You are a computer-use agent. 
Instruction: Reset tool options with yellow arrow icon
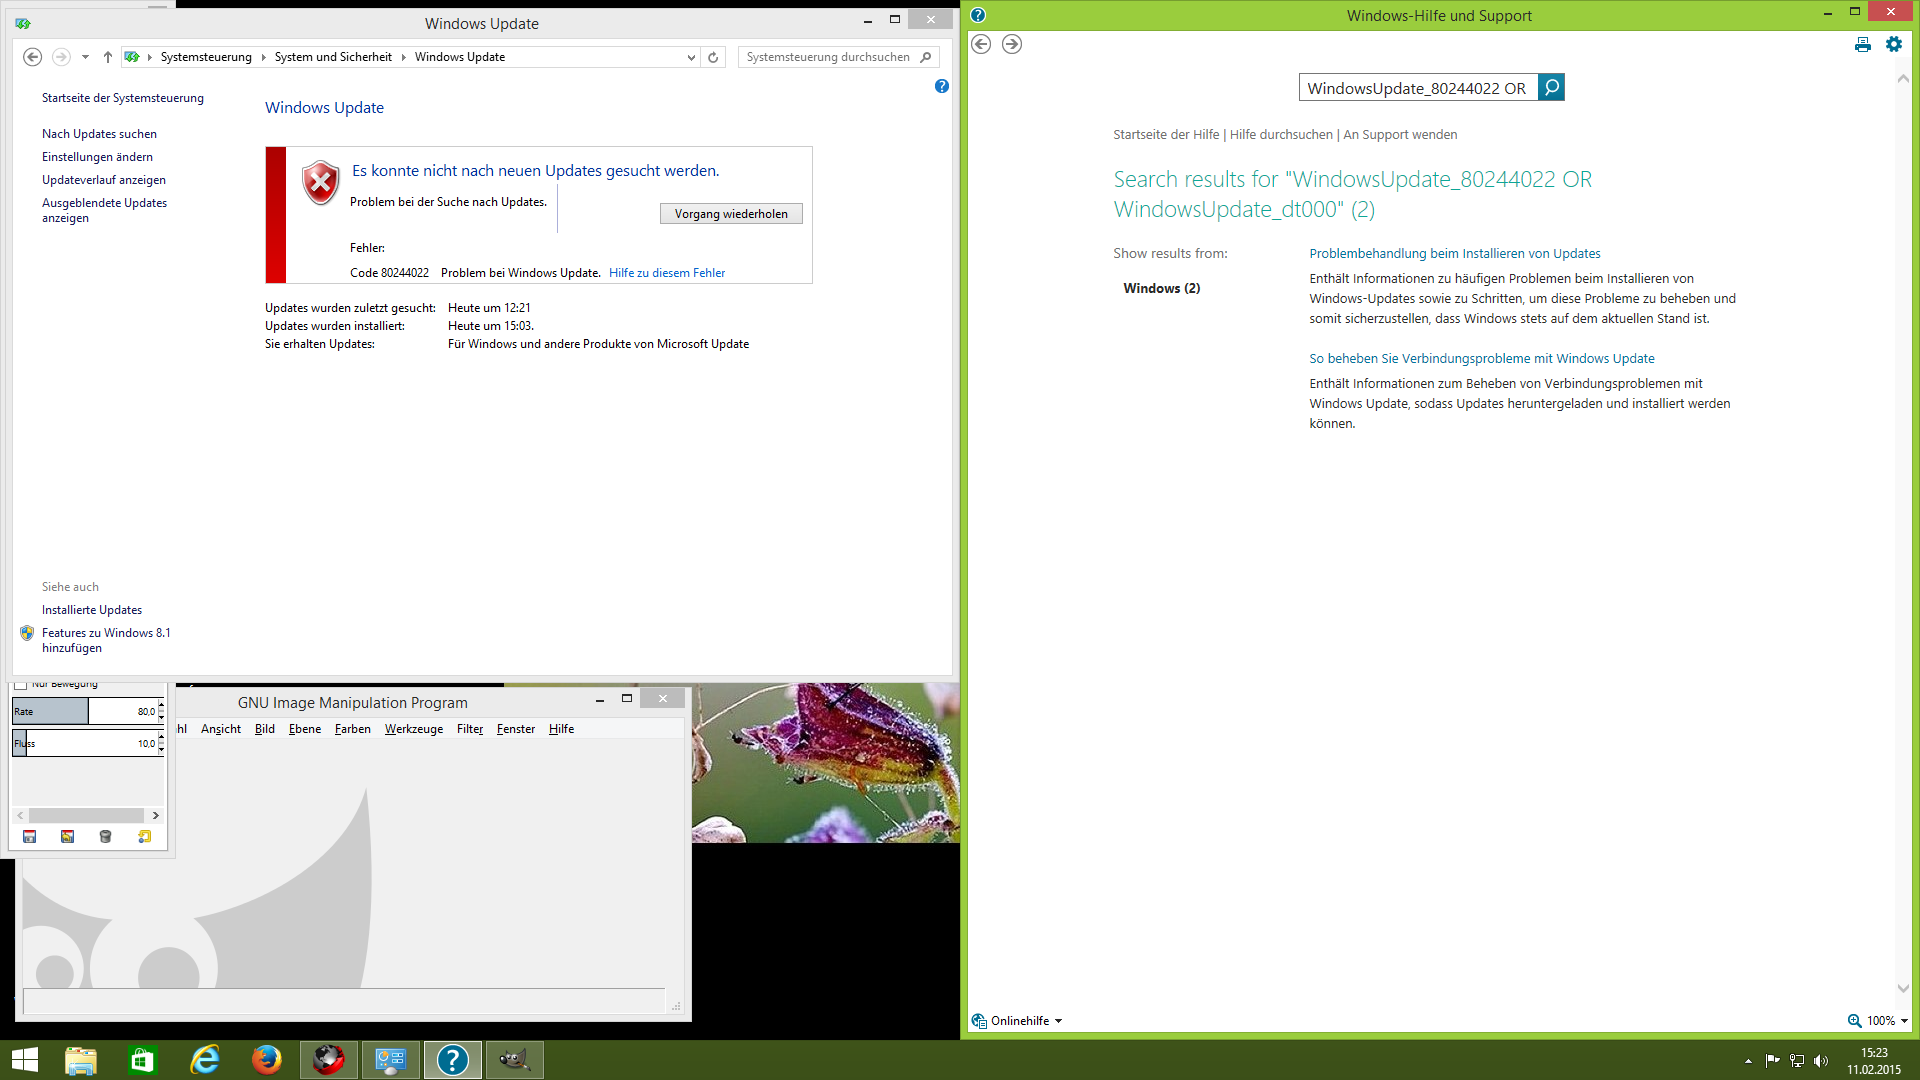coord(144,836)
